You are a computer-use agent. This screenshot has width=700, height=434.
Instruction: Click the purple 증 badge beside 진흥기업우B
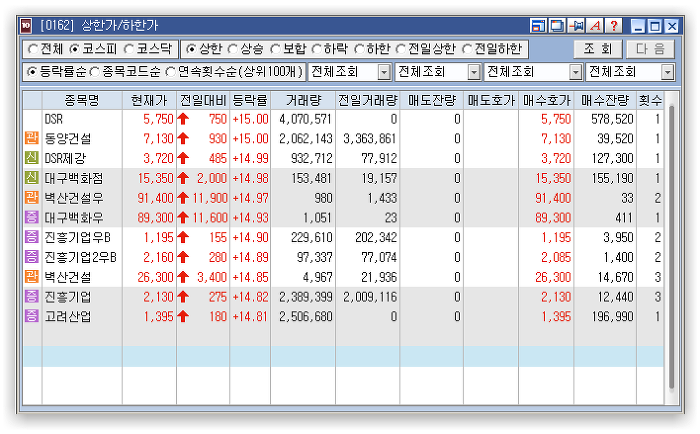click(32, 237)
